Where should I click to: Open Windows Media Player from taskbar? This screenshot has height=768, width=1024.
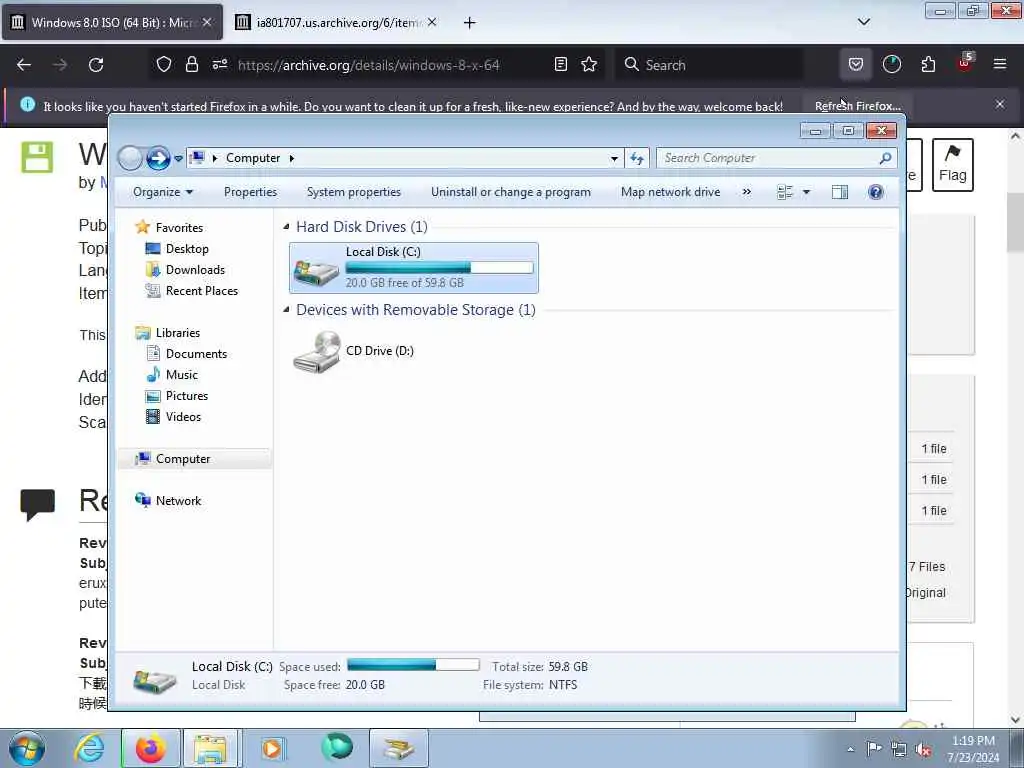[x=272, y=748]
